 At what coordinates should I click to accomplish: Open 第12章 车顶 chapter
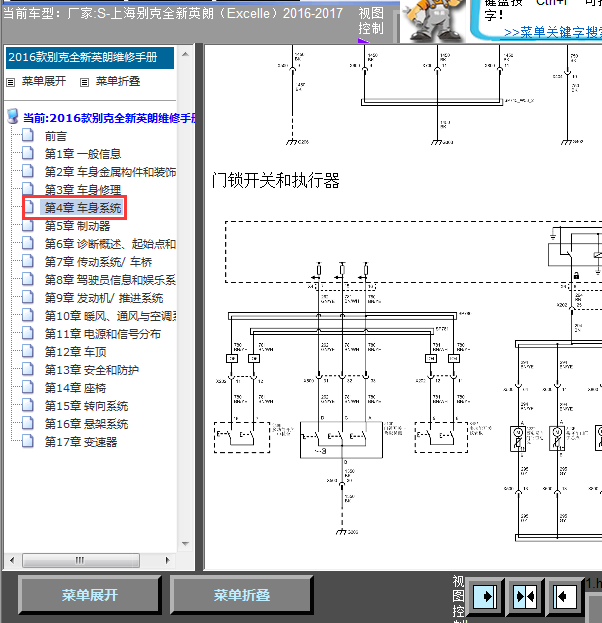75,352
